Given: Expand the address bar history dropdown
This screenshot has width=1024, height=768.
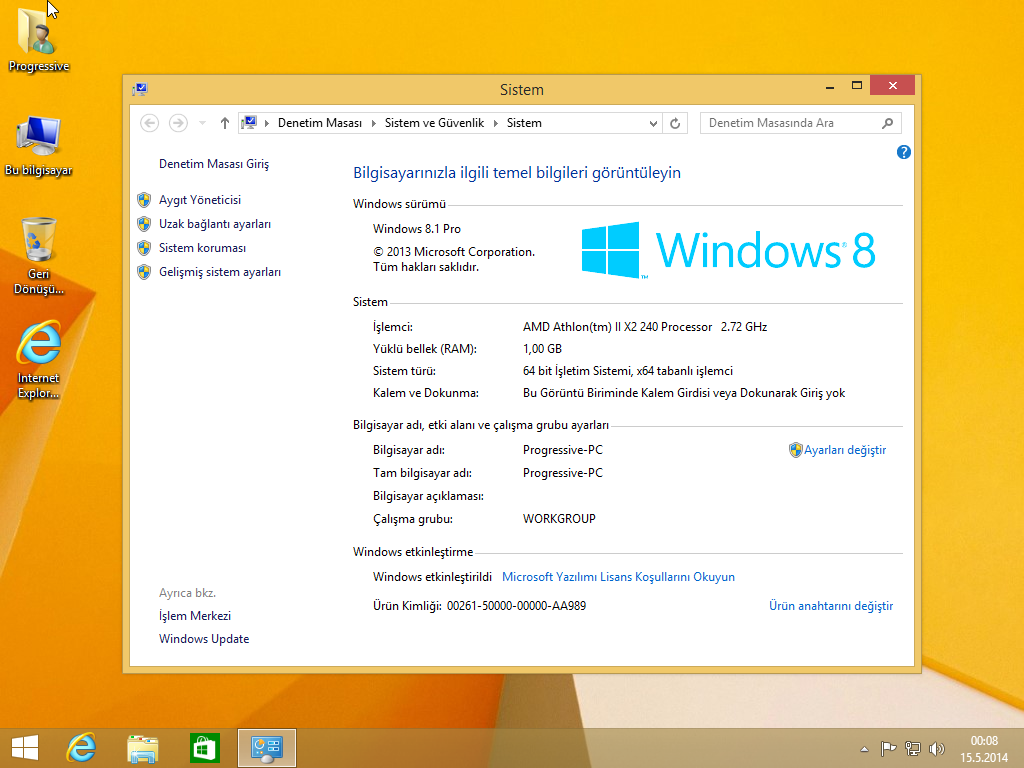Looking at the screenshot, I should 653,123.
